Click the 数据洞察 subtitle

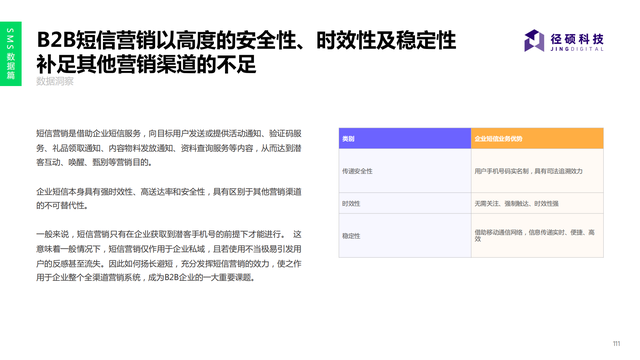55,81
